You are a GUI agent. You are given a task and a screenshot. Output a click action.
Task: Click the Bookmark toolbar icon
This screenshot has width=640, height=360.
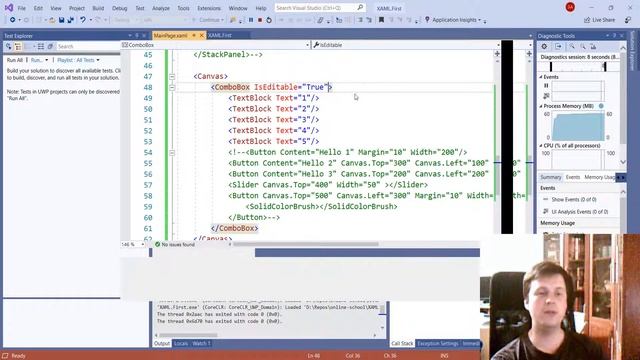click(x=381, y=20)
